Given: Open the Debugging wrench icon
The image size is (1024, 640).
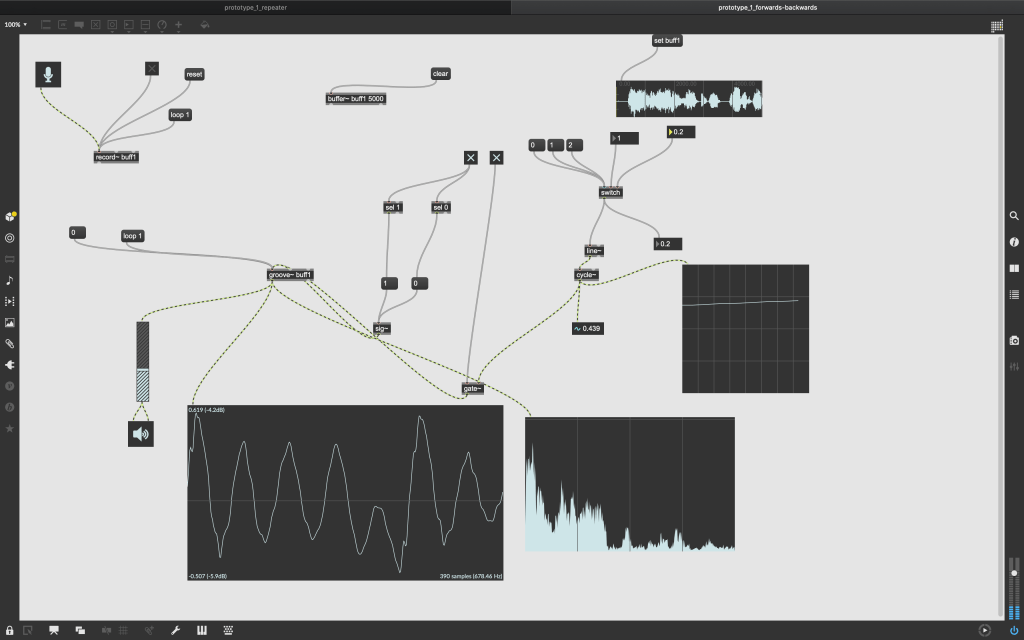Looking at the screenshot, I should 176,630.
